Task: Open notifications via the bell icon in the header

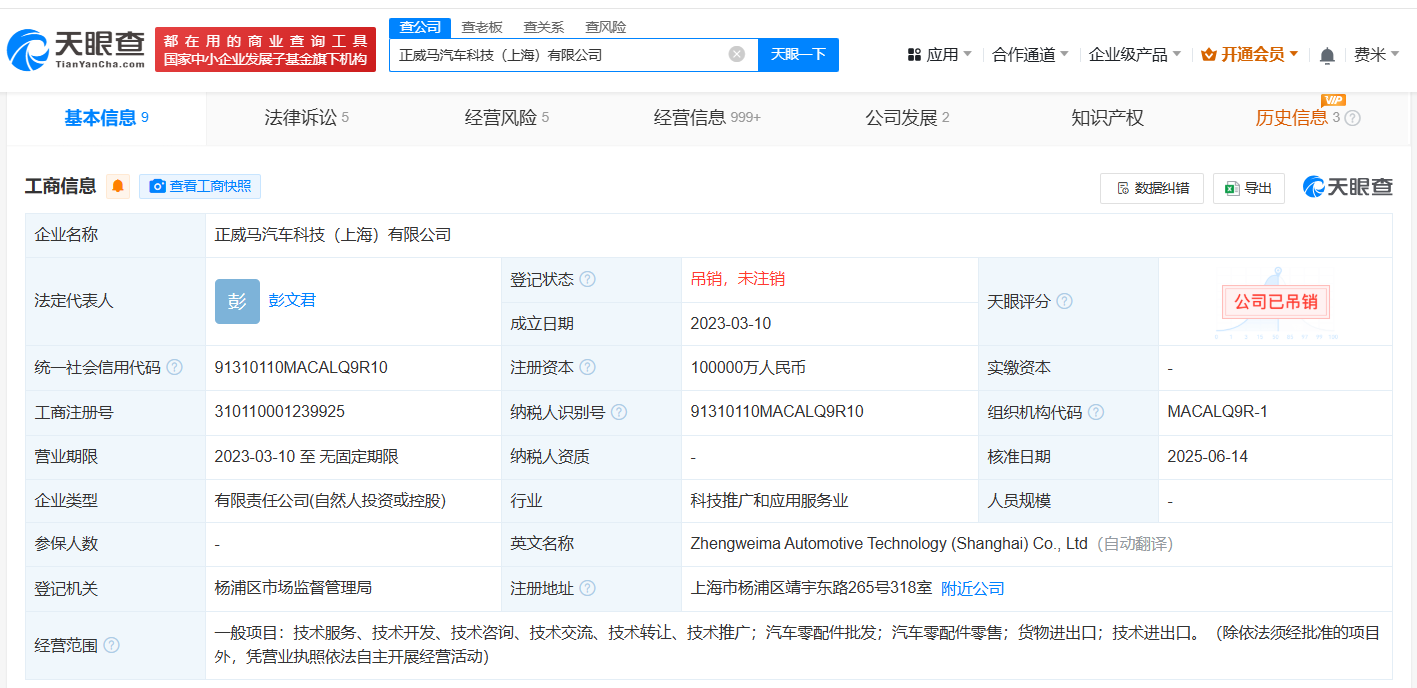Action: (1327, 55)
